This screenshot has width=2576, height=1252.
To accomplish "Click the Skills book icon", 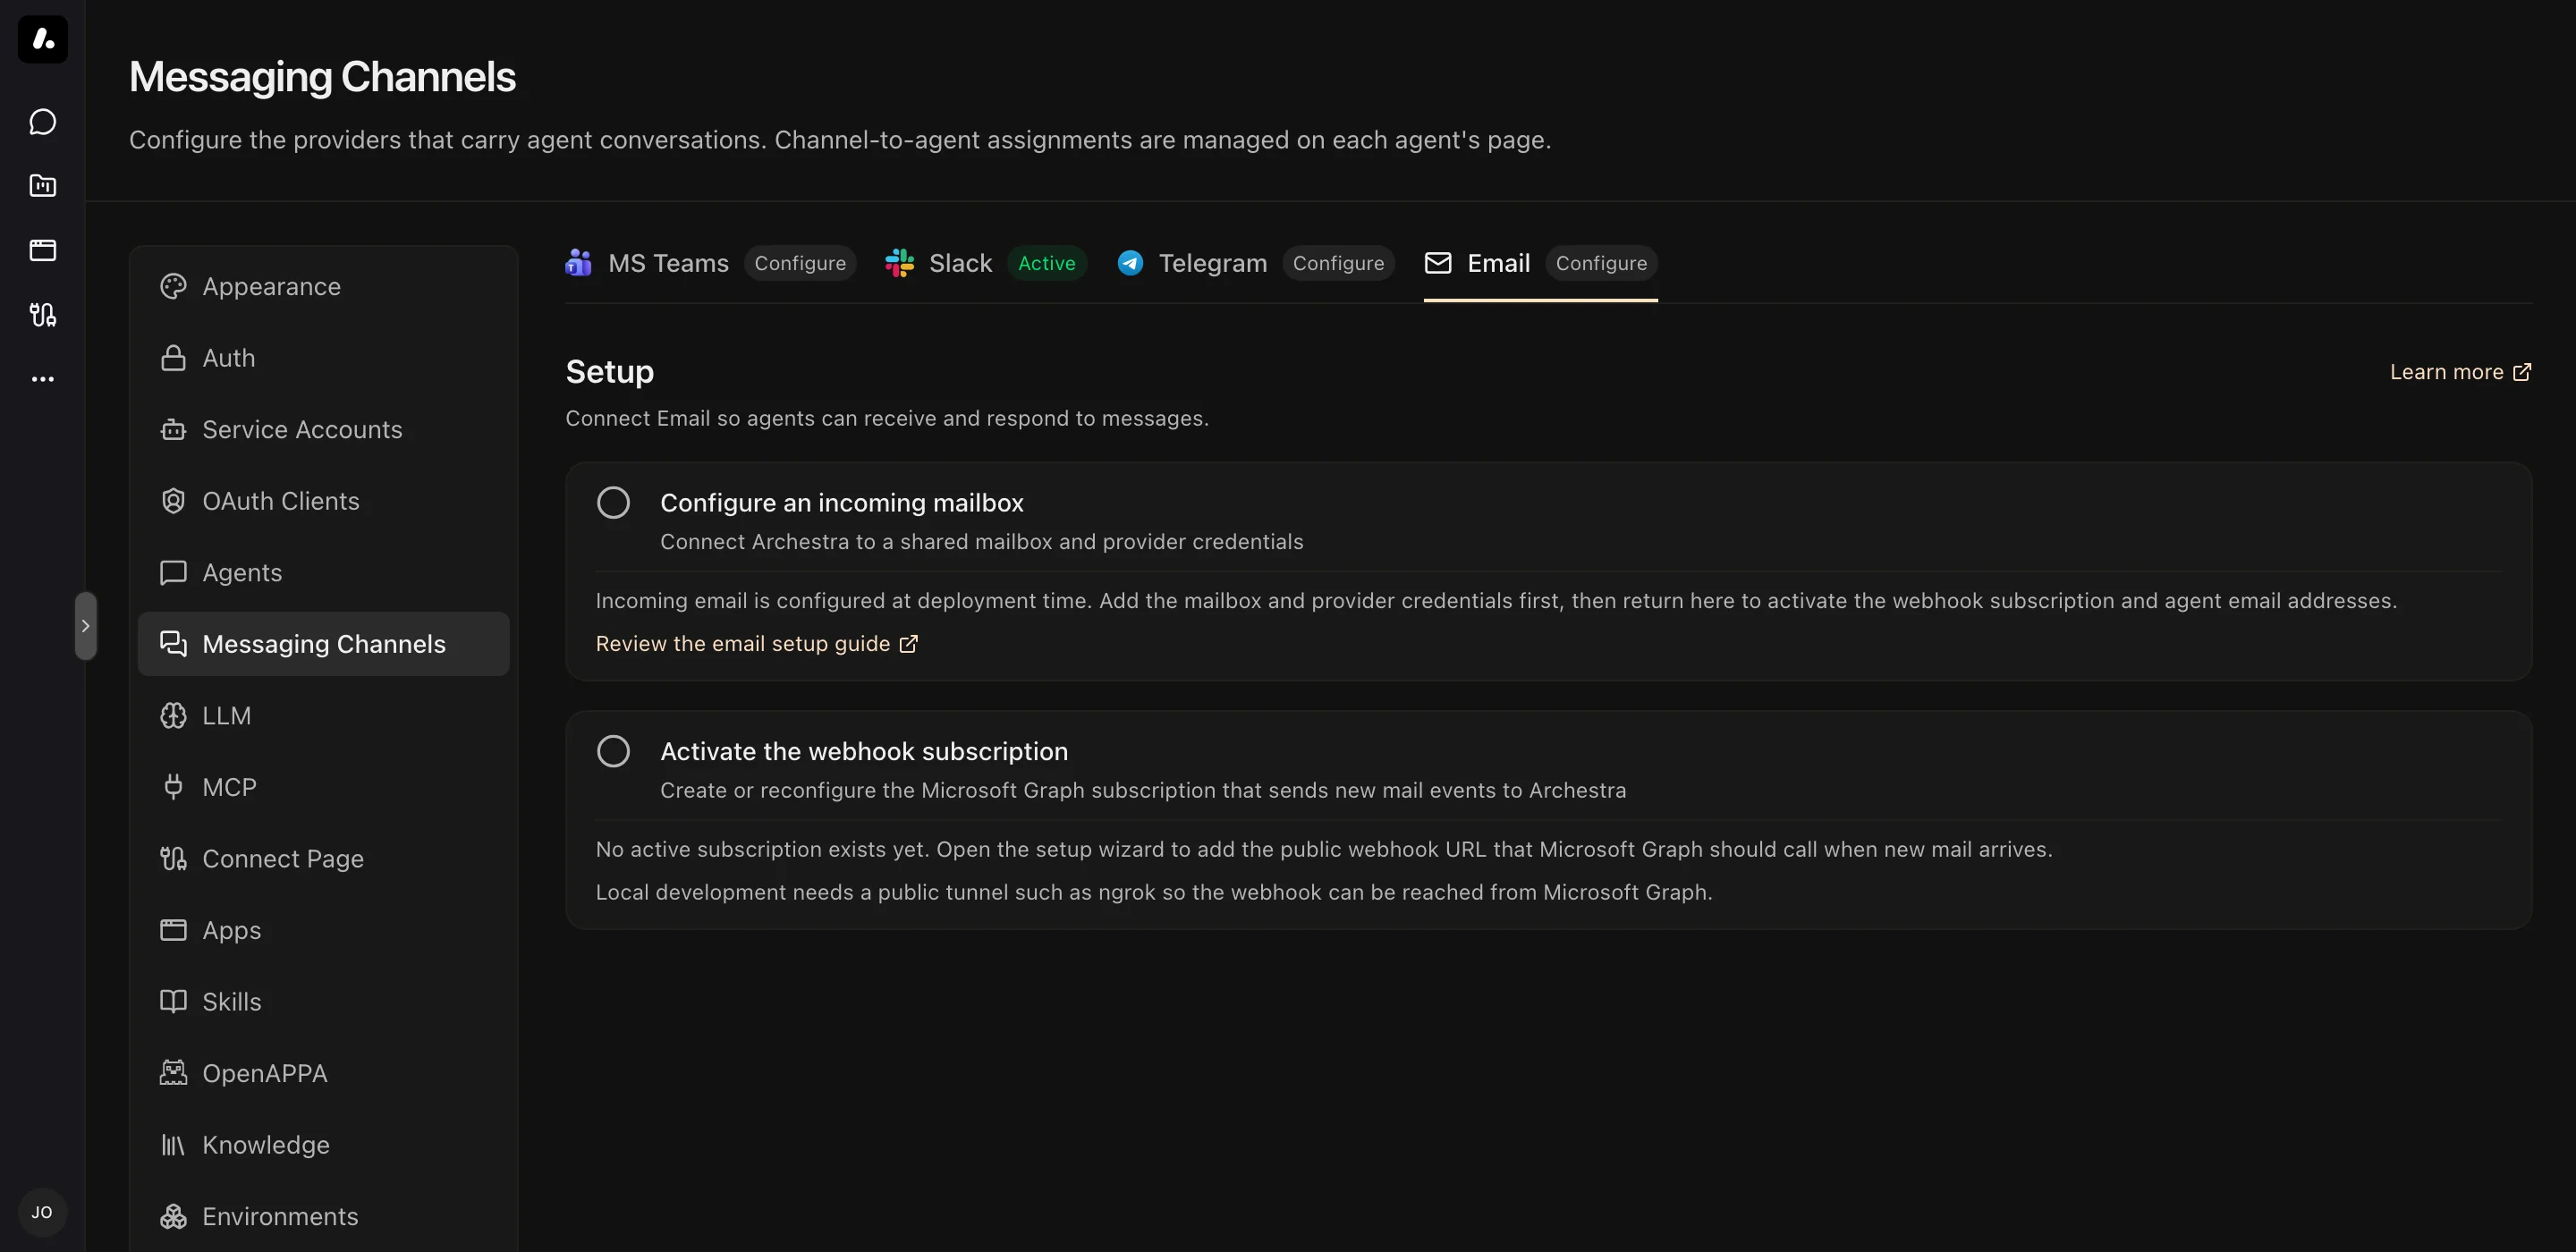I will [x=173, y=1002].
